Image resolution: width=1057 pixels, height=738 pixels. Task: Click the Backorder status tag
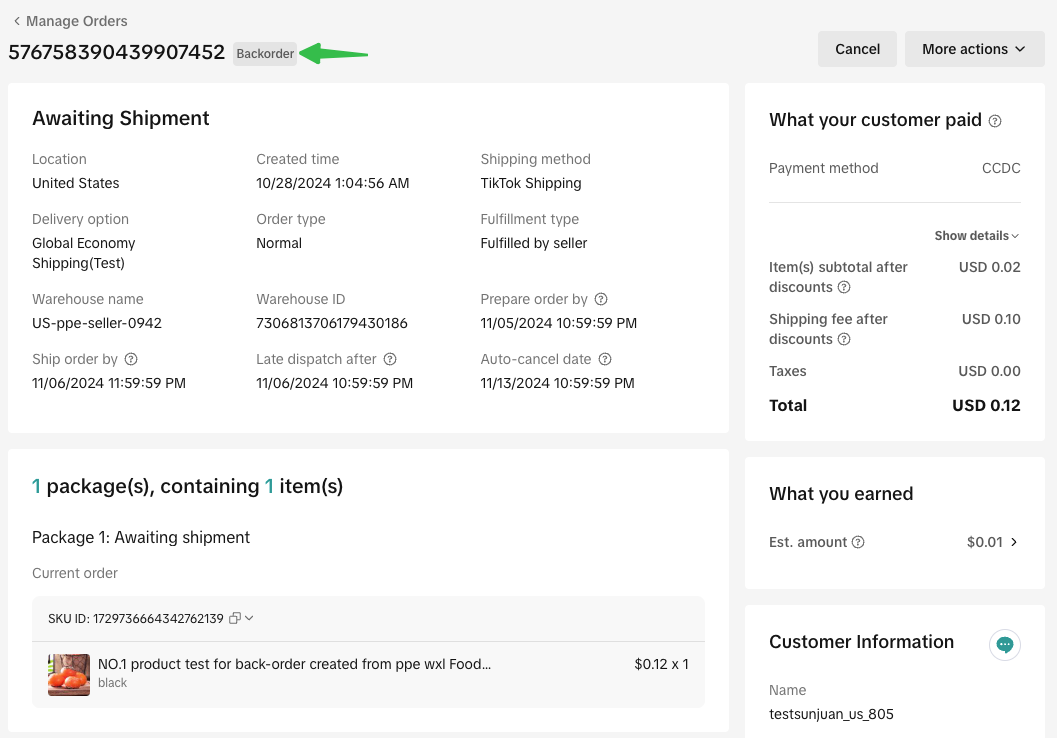(x=265, y=54)
